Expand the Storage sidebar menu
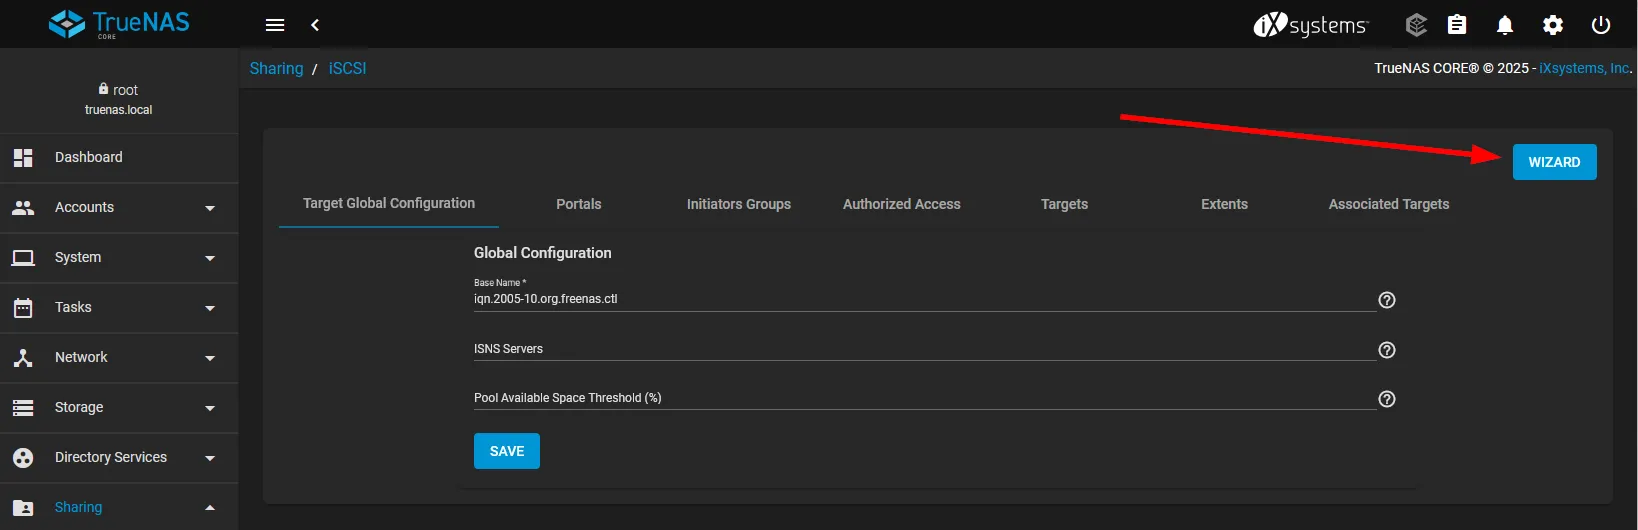This screenshot has height=530, width=1638. pos(118,408)
